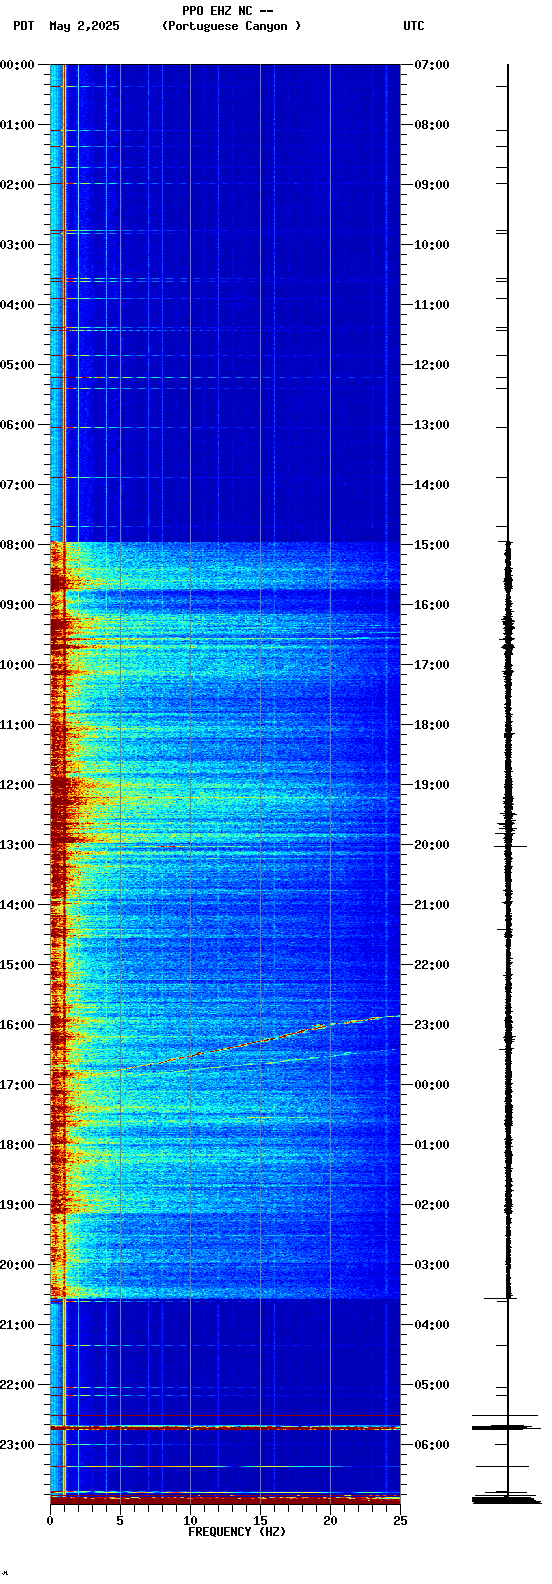
Task: Click the 06:00 UTC time label
Action: point(432,1445)
